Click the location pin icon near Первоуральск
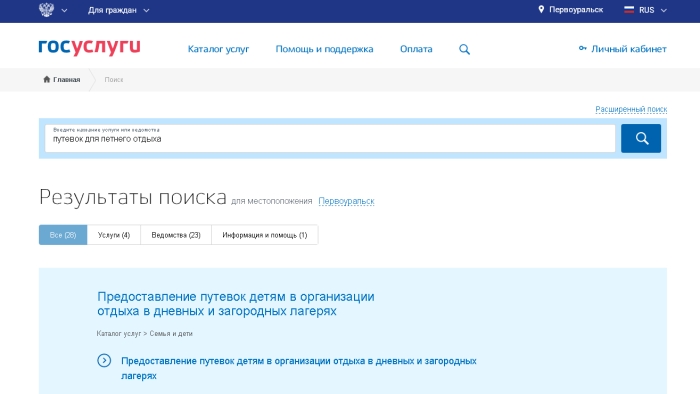 point(541,9)
